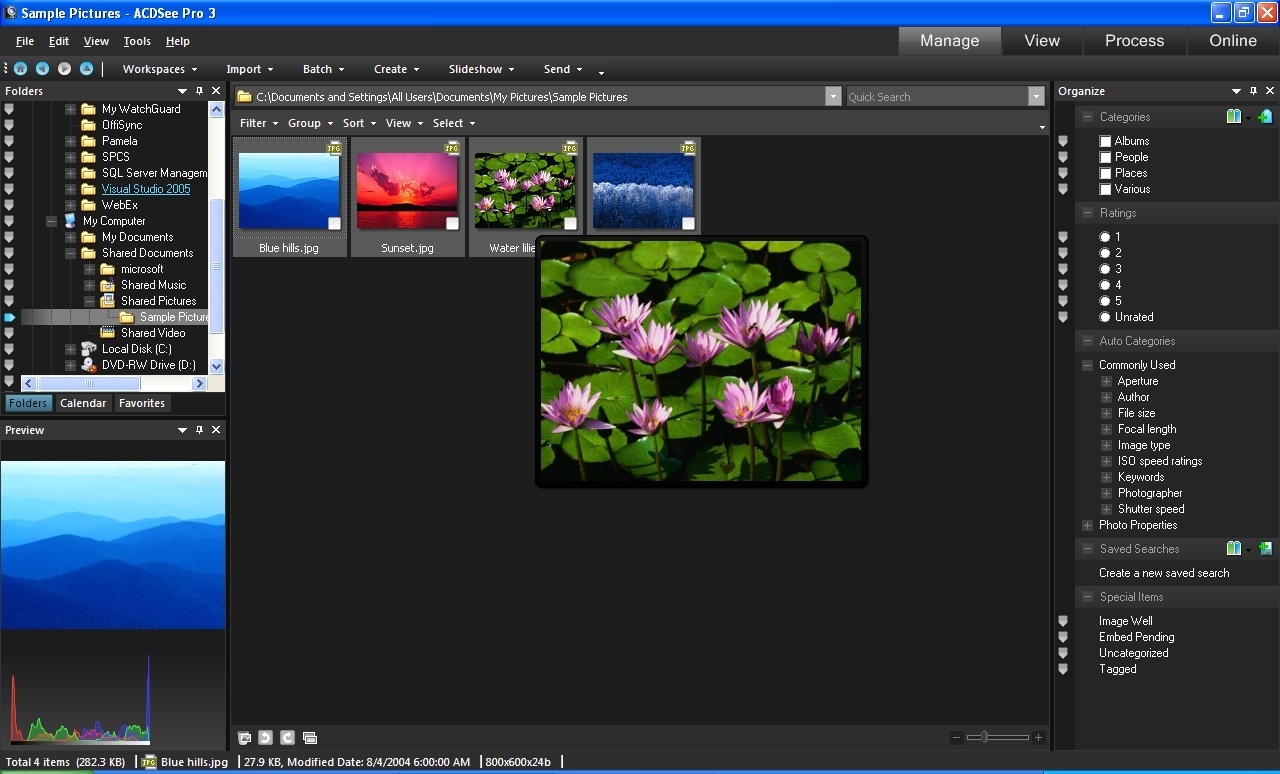Select the Sunset.jpg thumbnail

click(408, 189)
